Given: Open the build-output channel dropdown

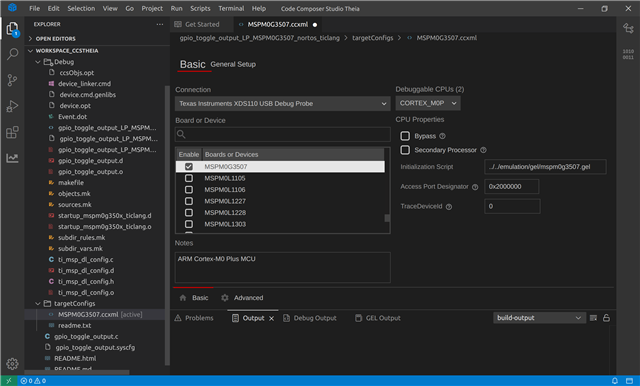Looking at the screenshot, I should pyautogui.click(x=539, y=318).
